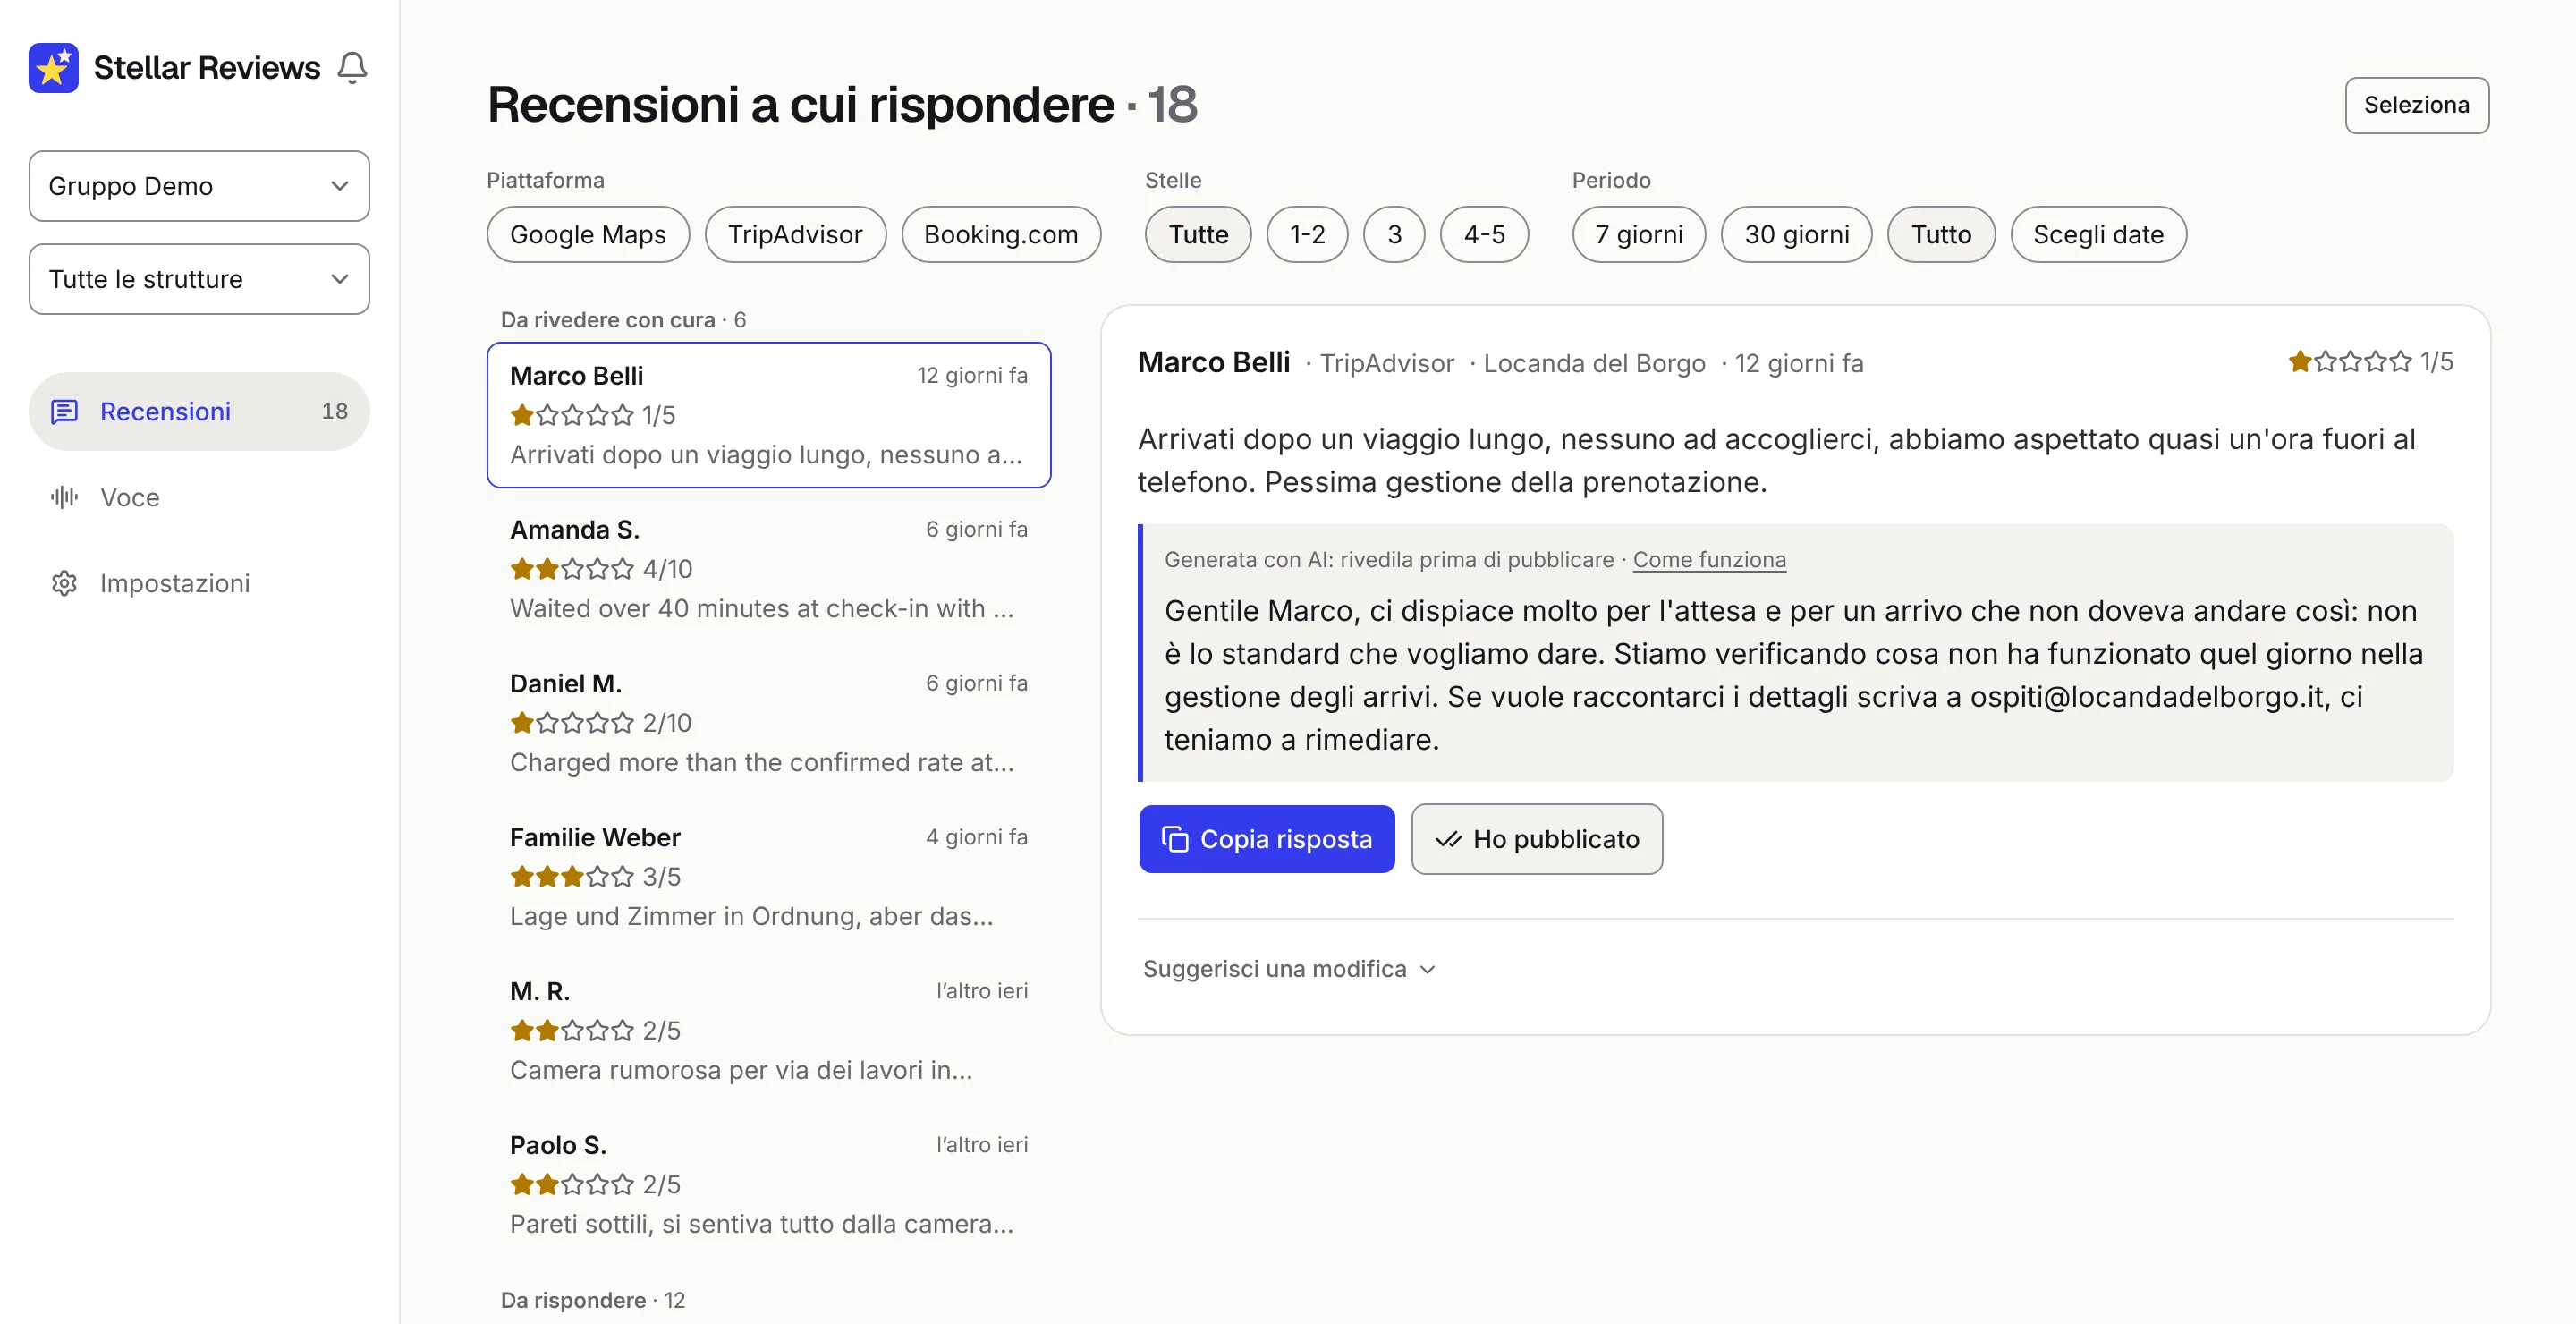The height and width of the screenshot is (1324, 2576).
Task: Choose the Tutto period filter
Action: coord(1941,234)
